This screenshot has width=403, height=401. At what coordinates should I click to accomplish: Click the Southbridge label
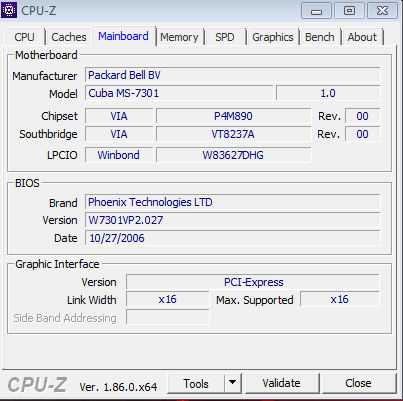(48, 134)
